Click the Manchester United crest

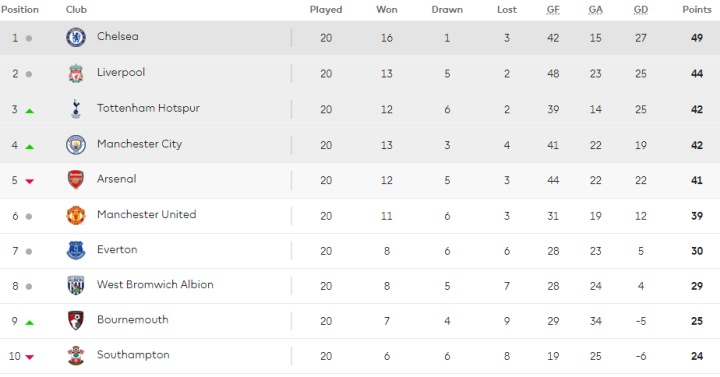point(76,215)
